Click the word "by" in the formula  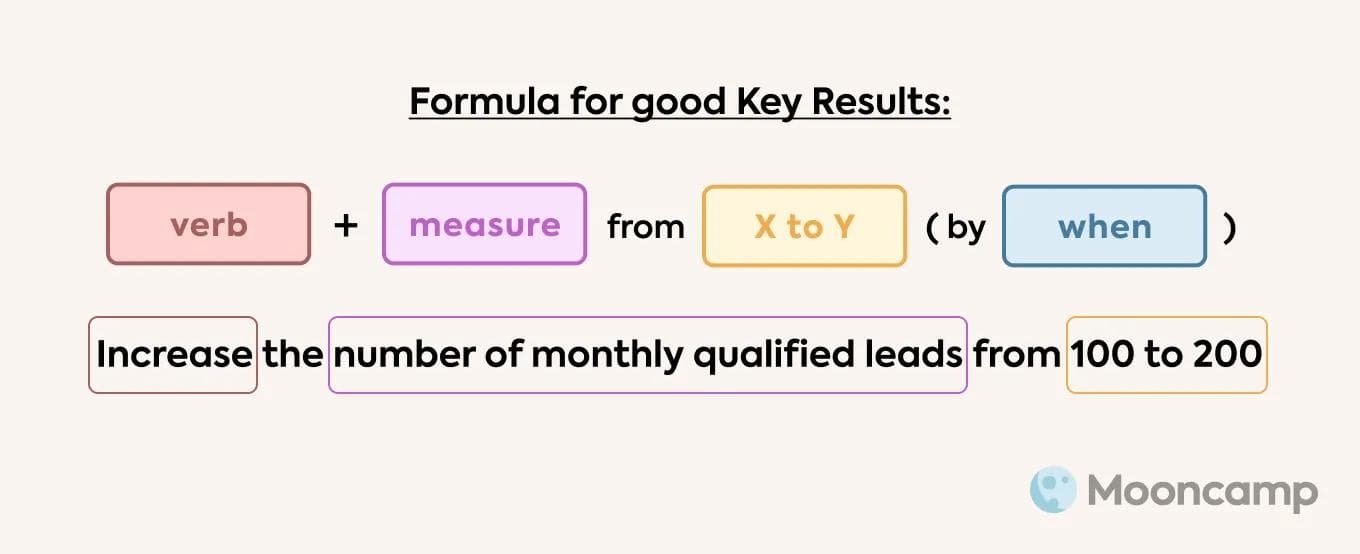tap(966, 228)
